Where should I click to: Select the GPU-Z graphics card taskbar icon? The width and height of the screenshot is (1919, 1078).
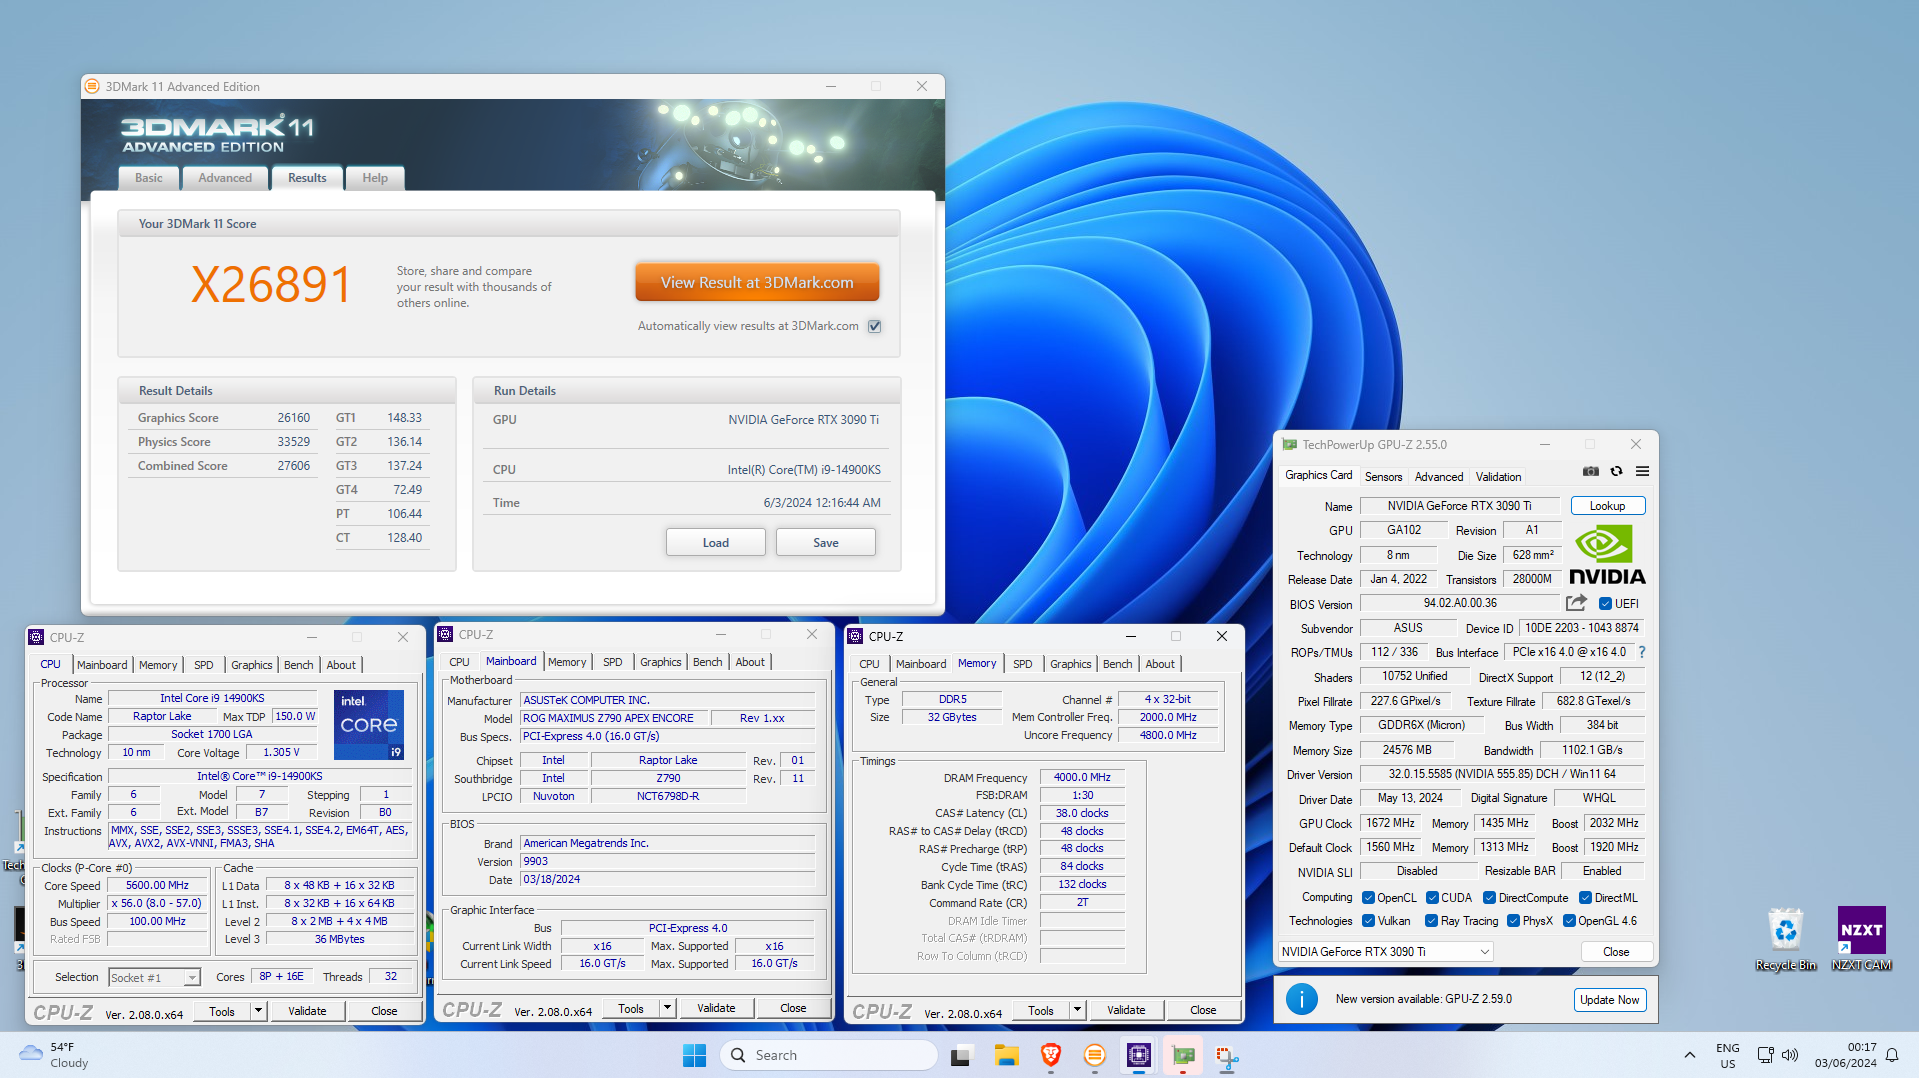pyautogui.click(x=1183, y=1055)
